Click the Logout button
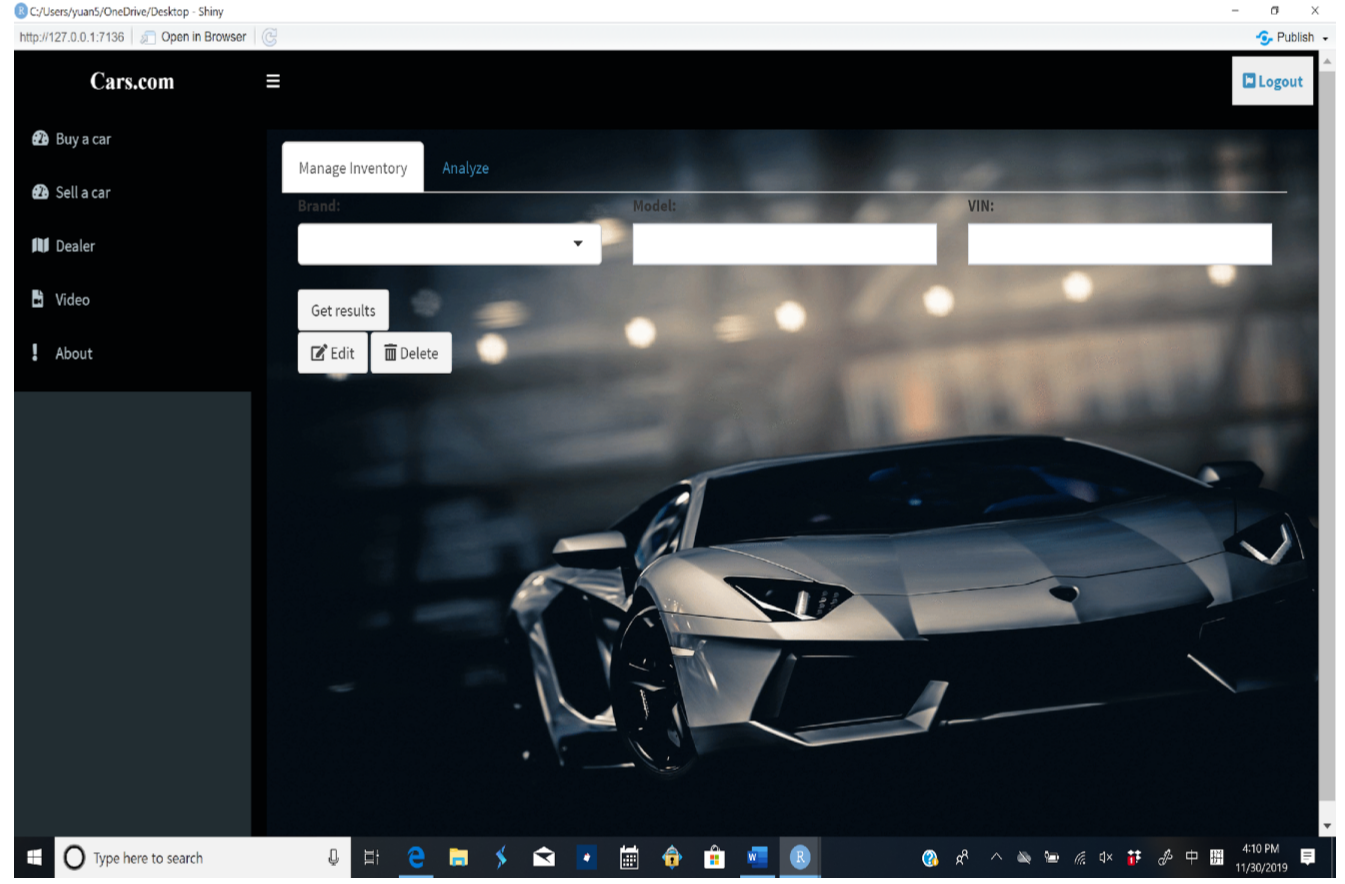 coord(1272,80)
